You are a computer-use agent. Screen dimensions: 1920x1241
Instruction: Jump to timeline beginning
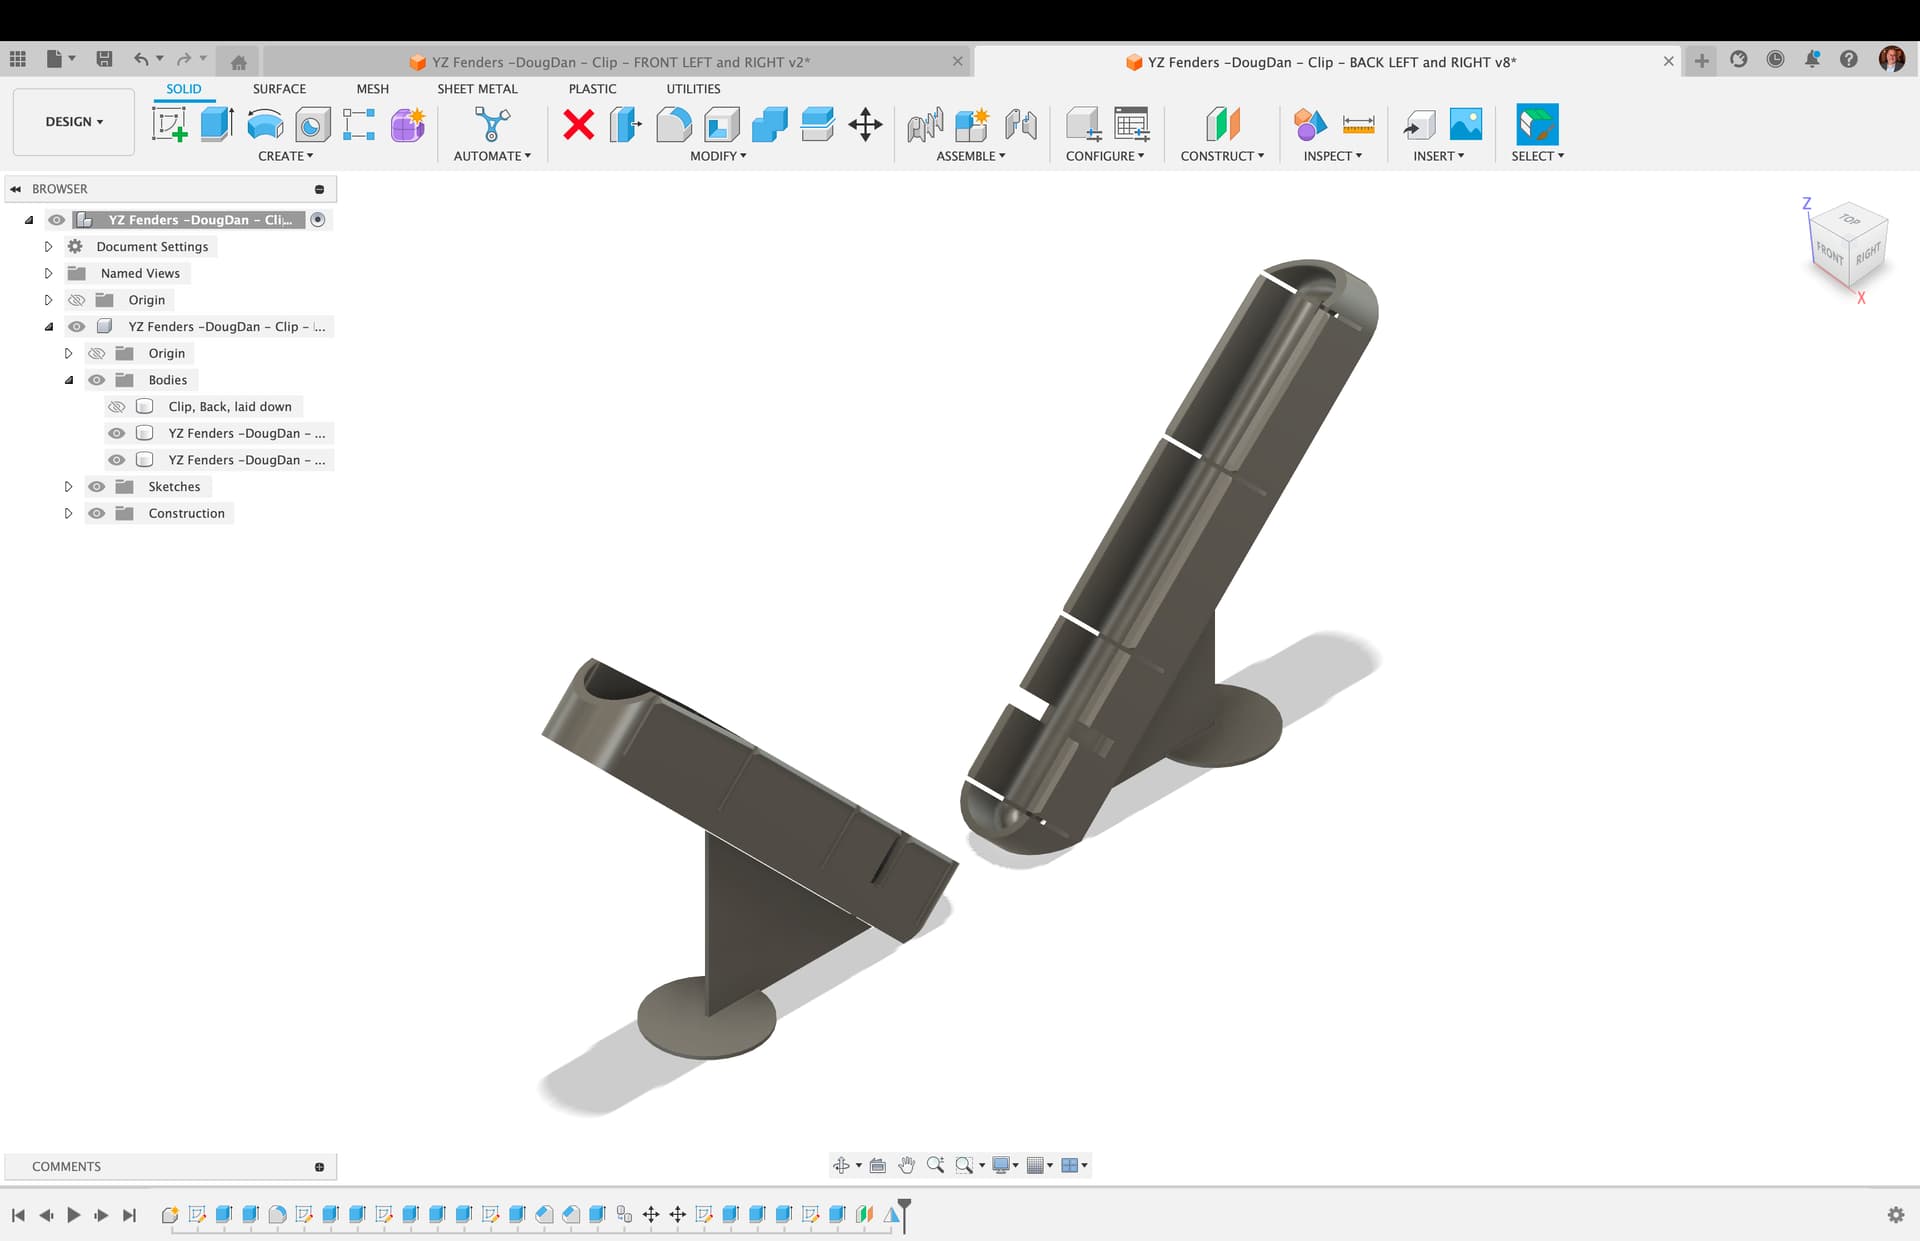(18, 1215)
